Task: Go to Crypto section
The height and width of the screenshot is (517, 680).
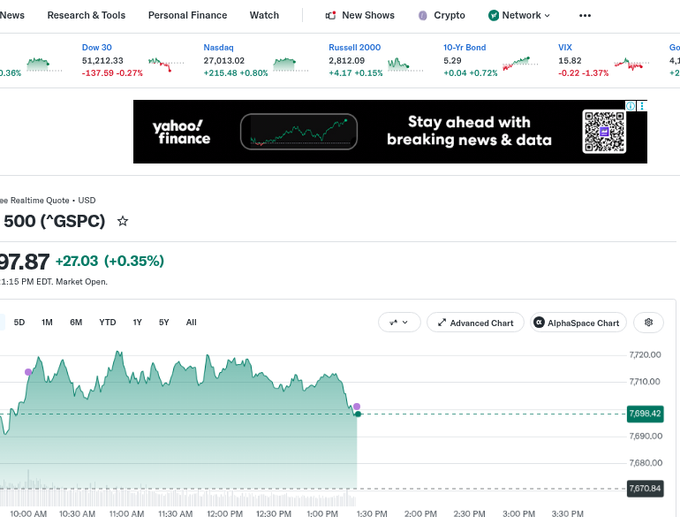Action: tap(449, 16)
